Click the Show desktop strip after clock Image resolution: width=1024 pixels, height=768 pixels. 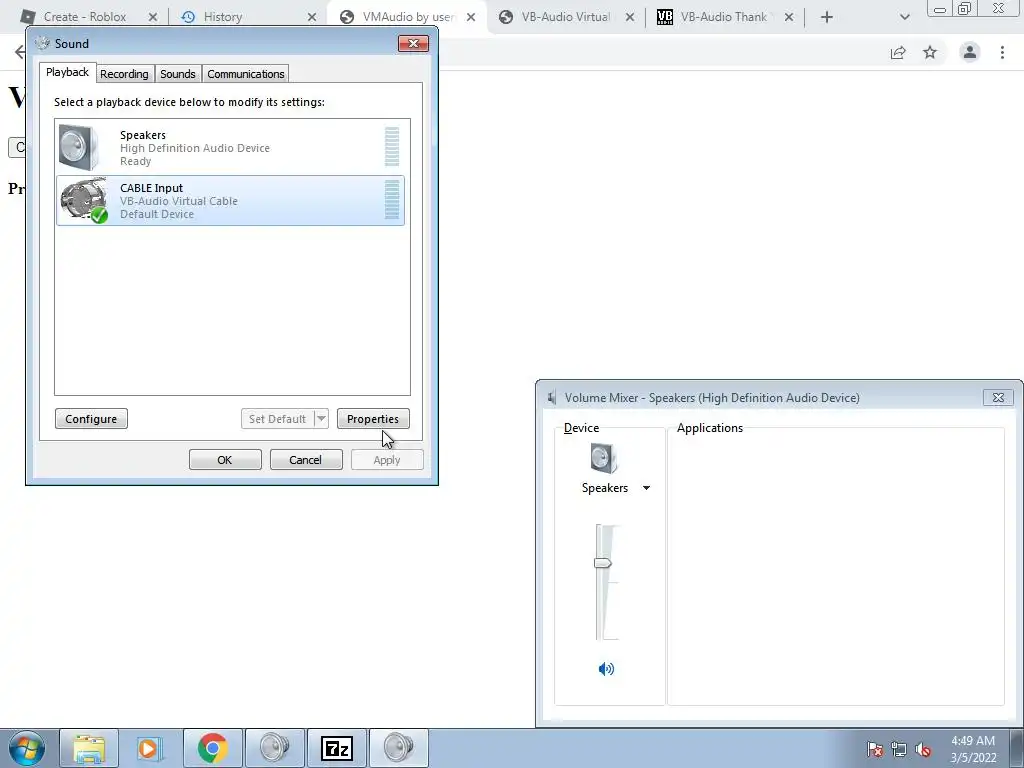pos(1017,748)
